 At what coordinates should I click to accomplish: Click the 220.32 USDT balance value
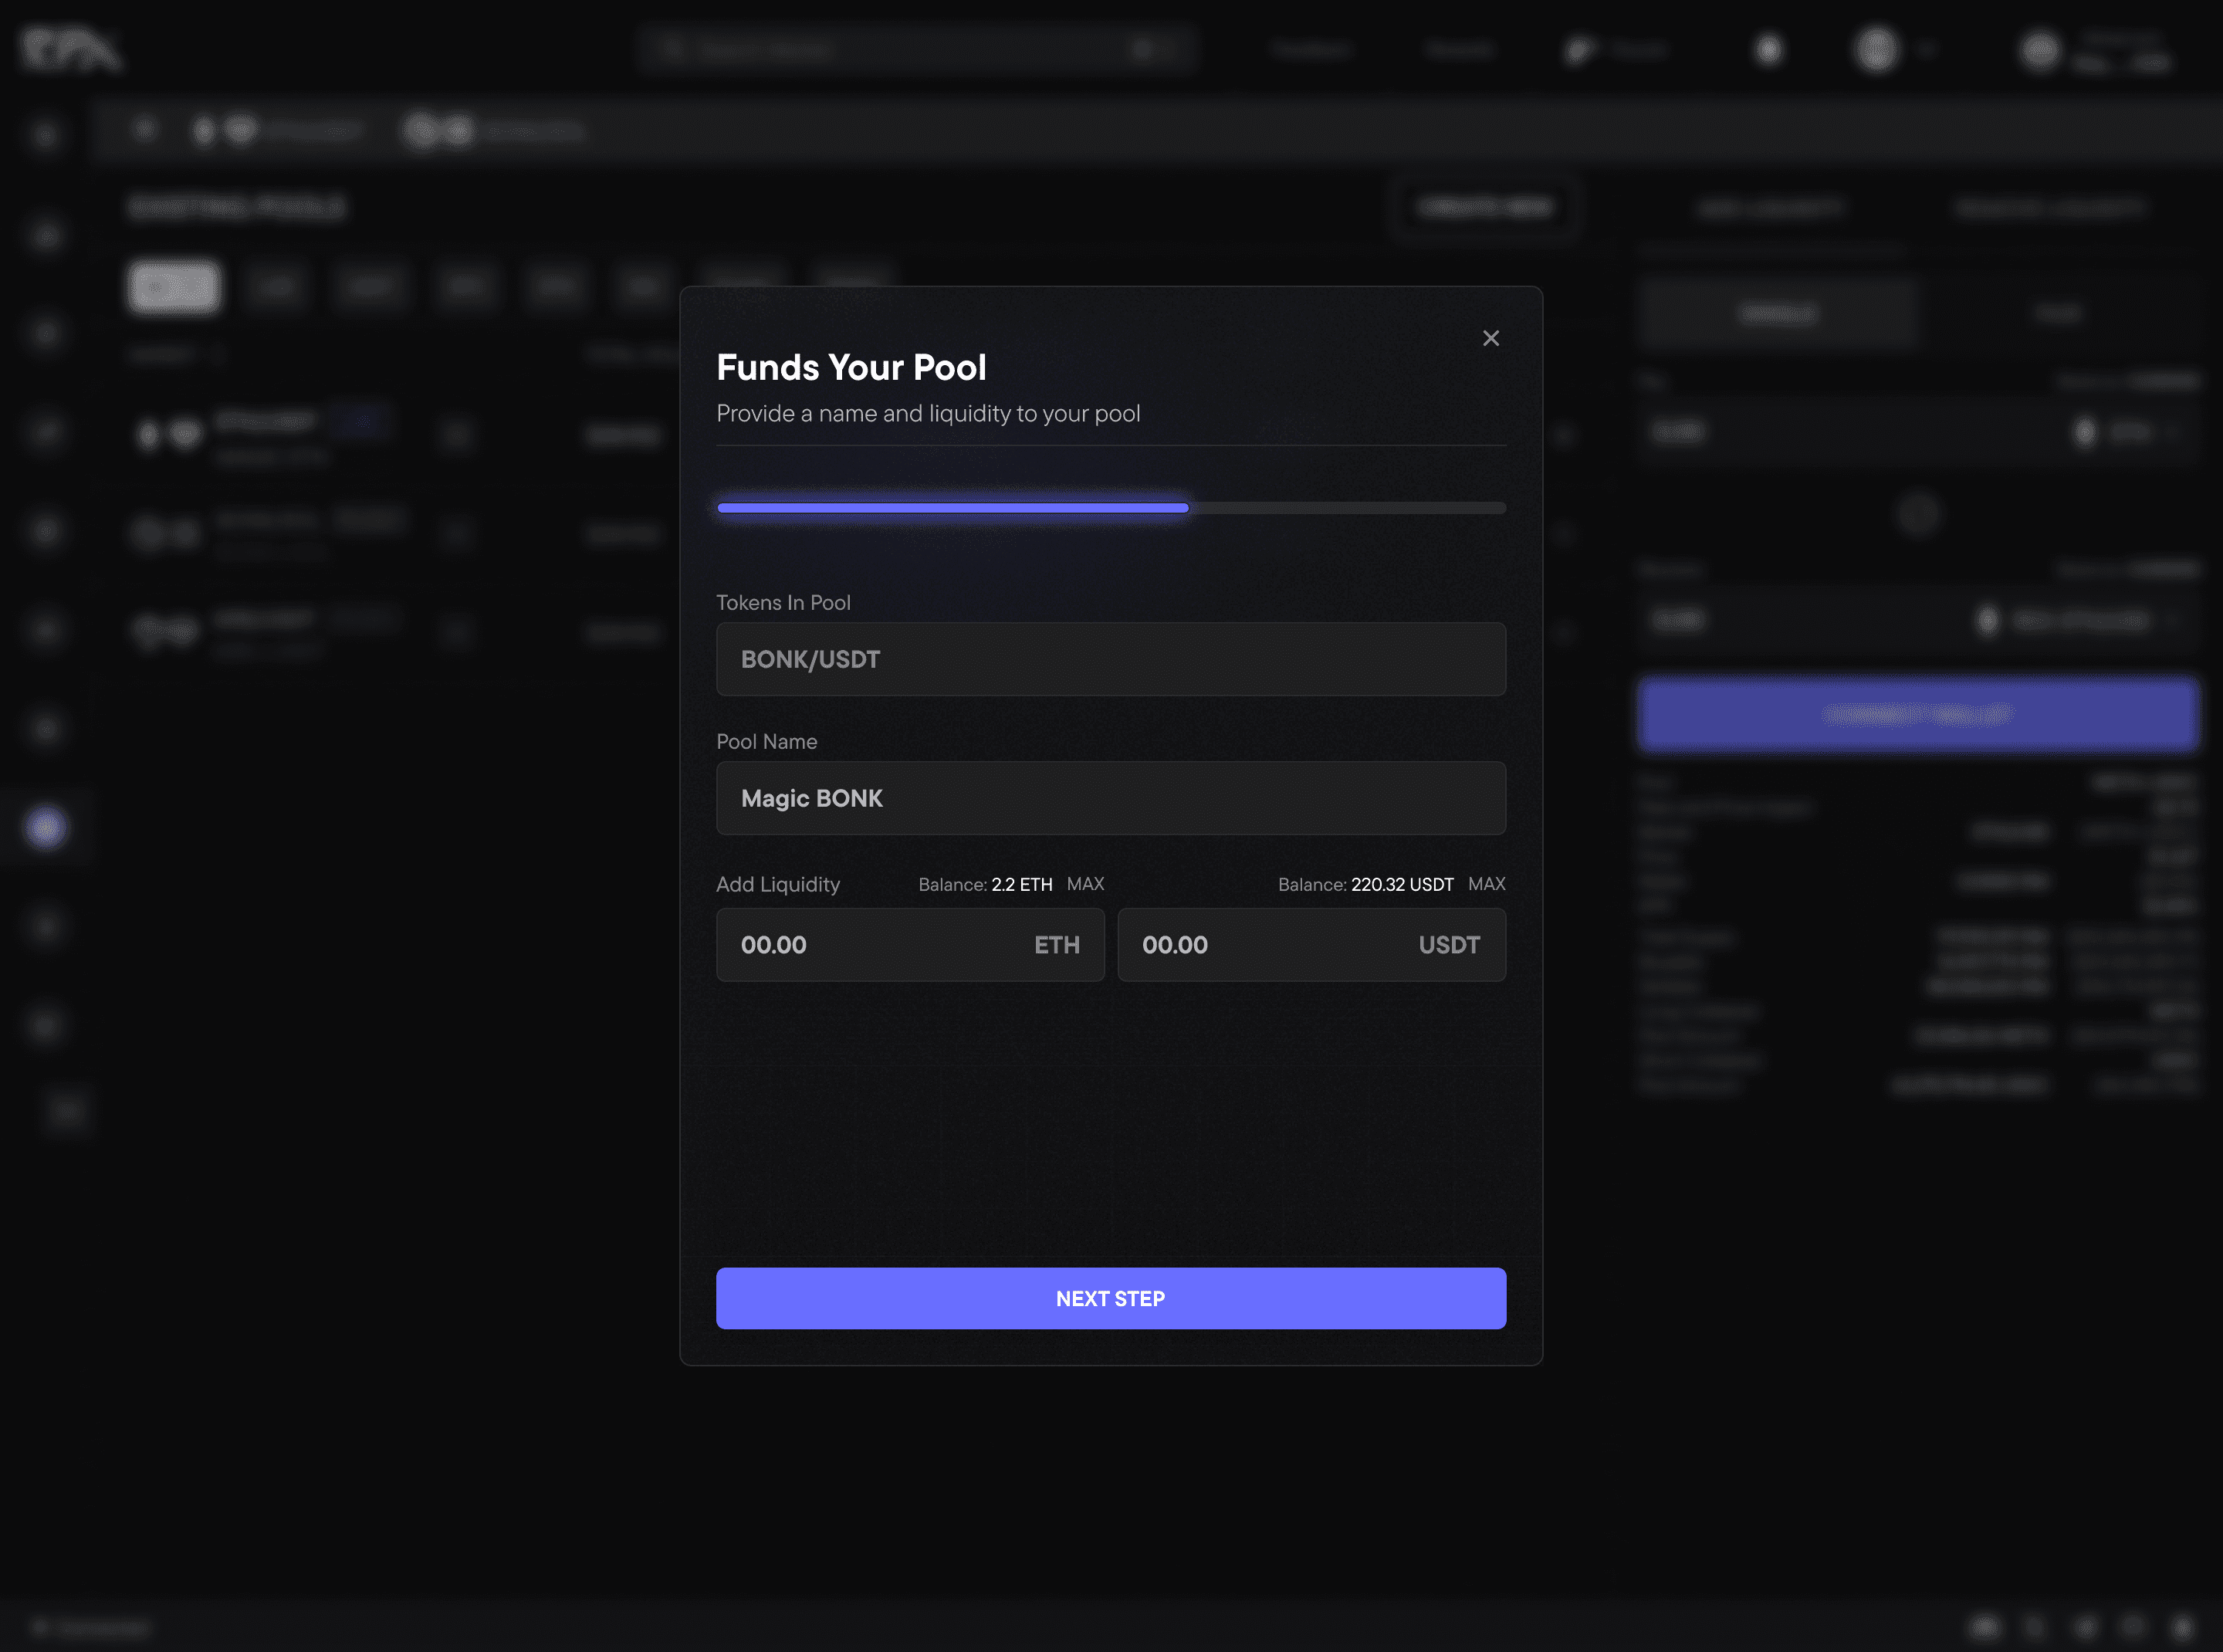1401,885
